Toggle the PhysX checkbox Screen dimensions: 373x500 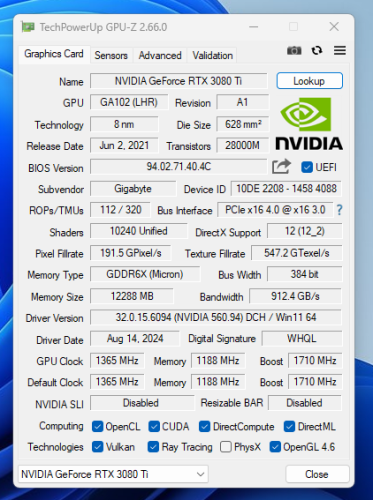pos(226,447)
